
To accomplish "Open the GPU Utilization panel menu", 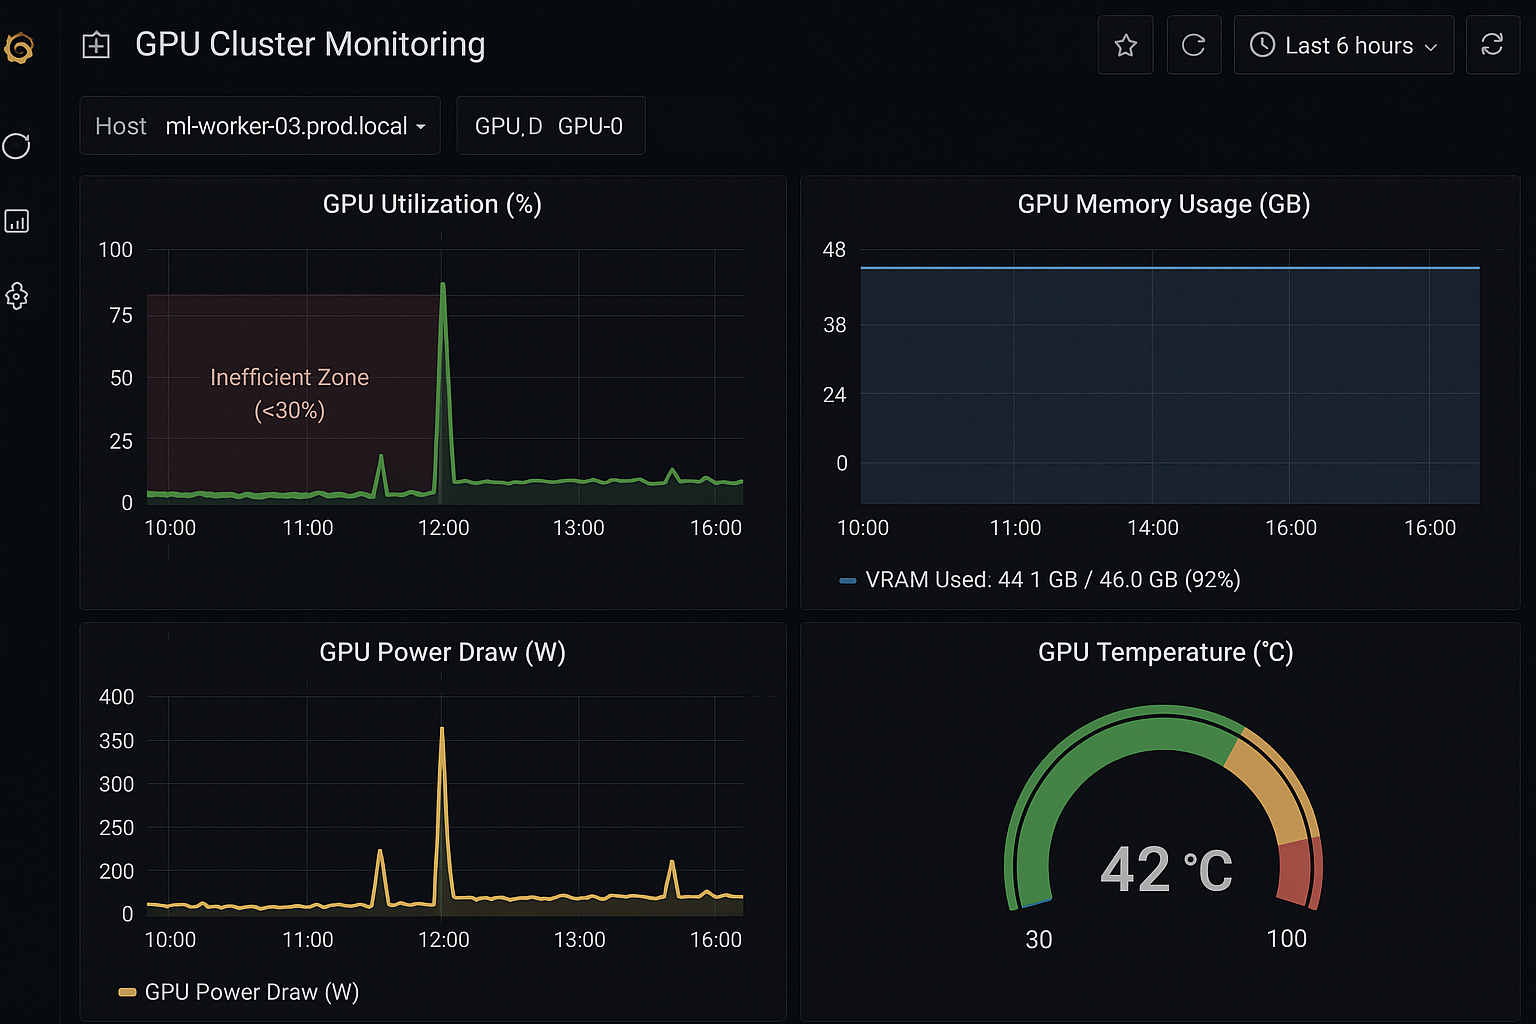I will [x=432, y=203].
